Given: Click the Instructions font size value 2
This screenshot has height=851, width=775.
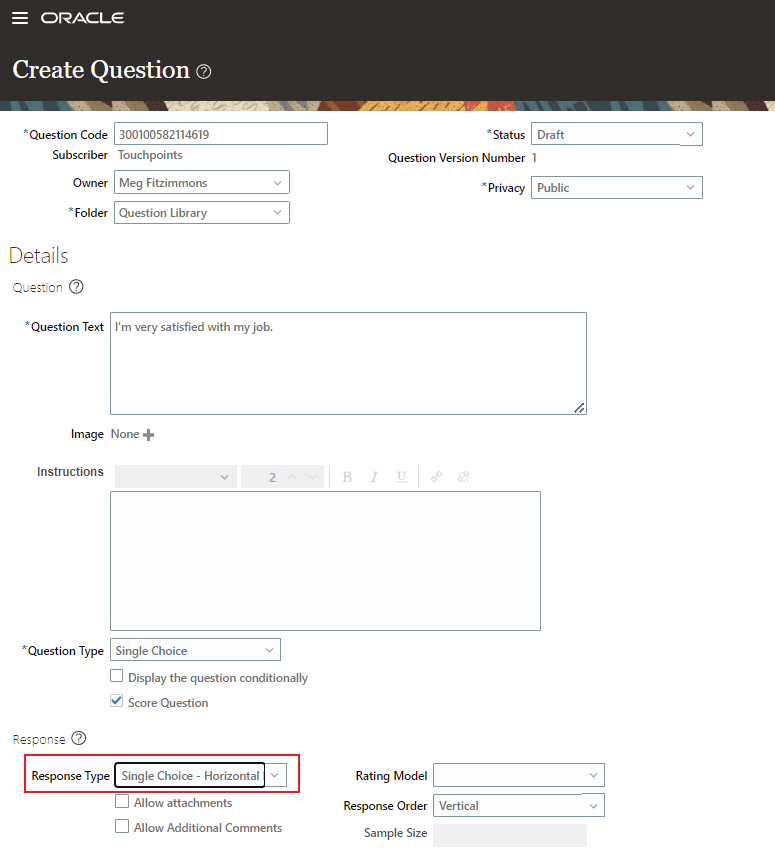Looking at the screenshot, I should [x=272, y=477].
